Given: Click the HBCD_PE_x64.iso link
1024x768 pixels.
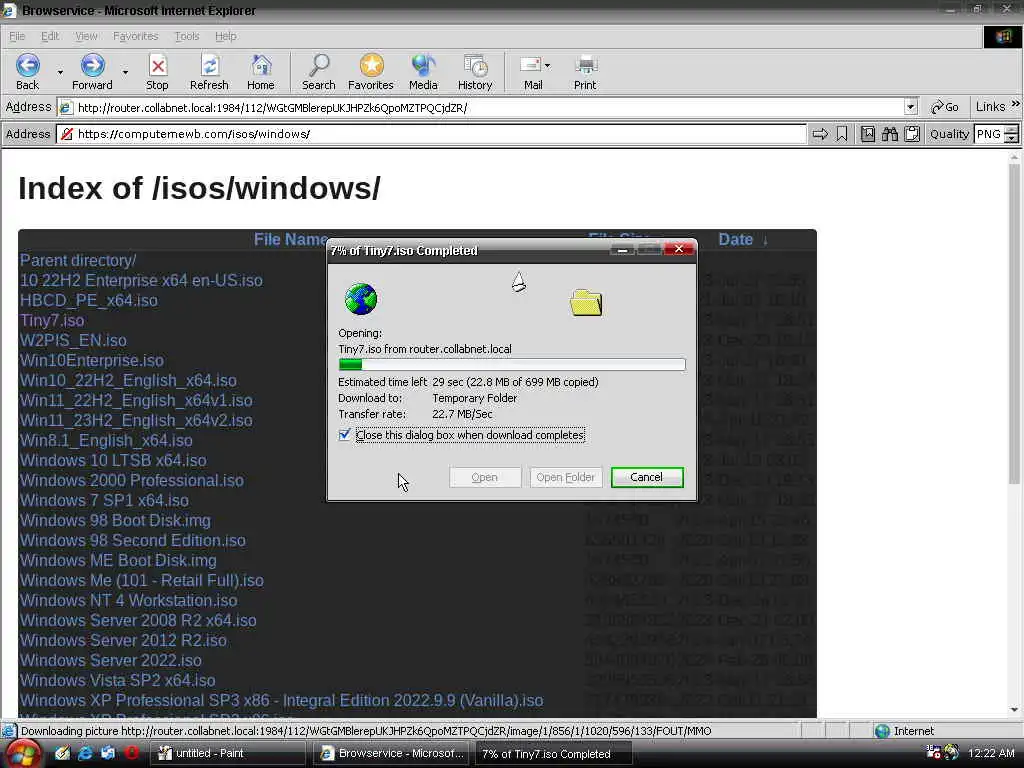Looking at the screenshot, I should [89, 300].
